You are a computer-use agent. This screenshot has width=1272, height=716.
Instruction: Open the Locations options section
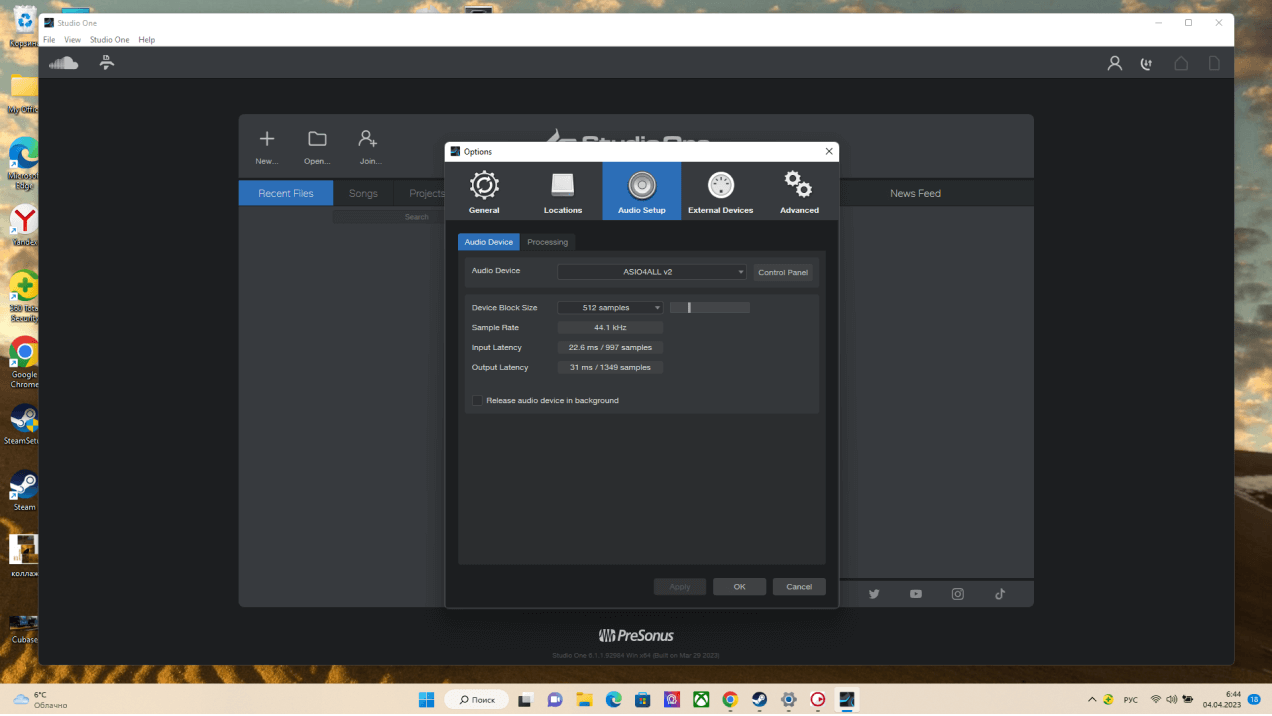(563, 191)
